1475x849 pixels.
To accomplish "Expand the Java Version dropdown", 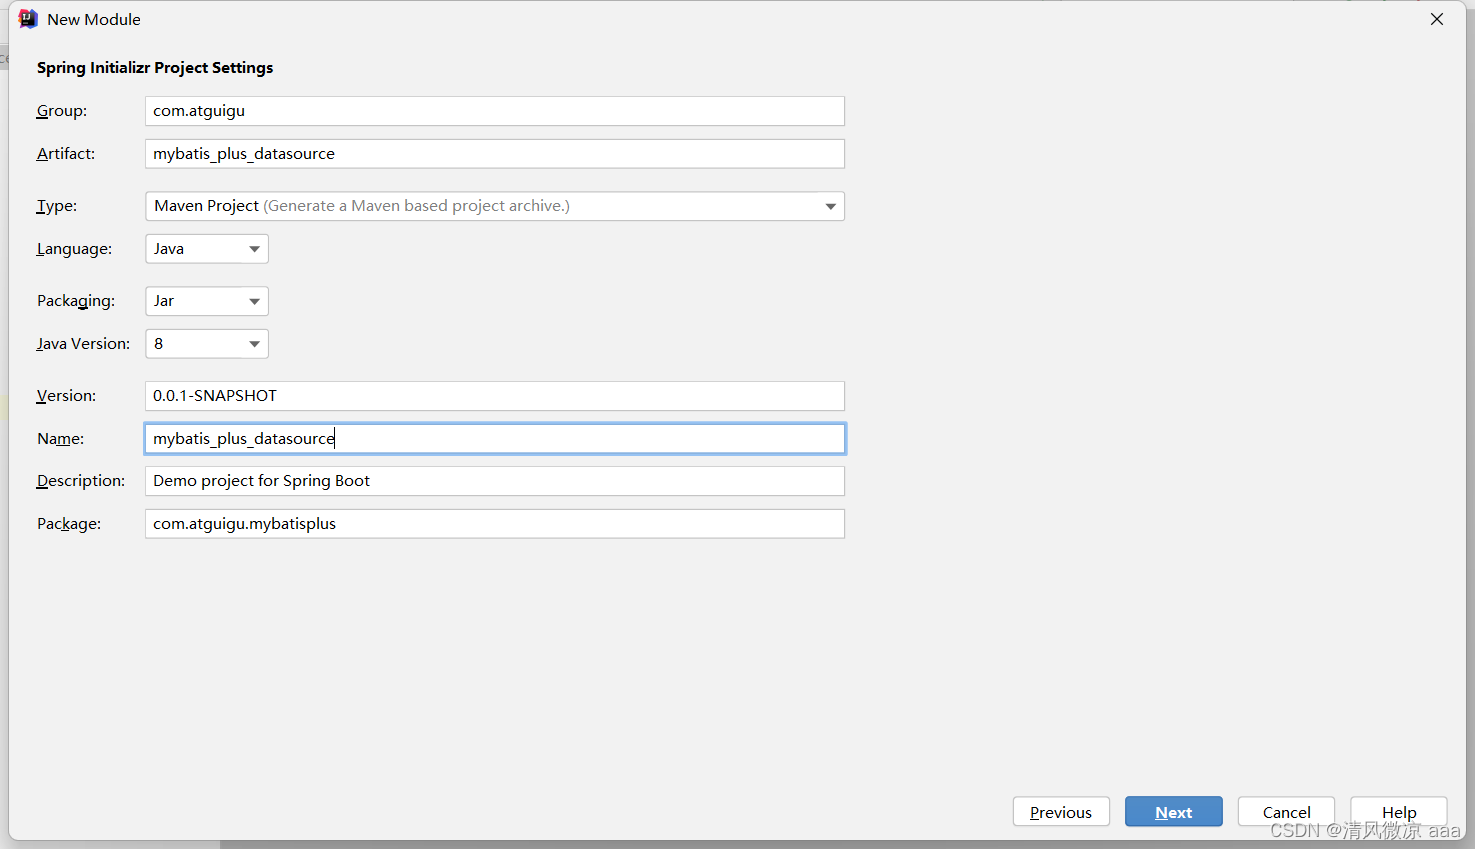I will click(x=207, y=344).
